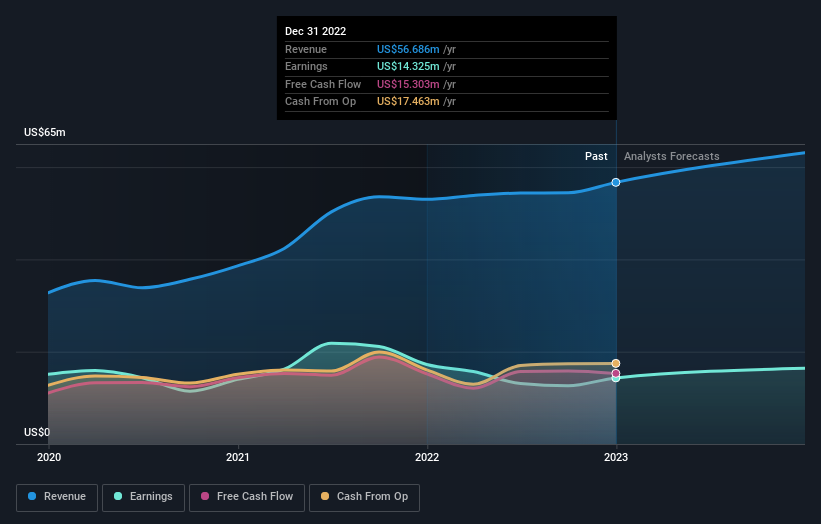
Task: Click the US$15.303m free cash flow value
Action: (408, 84)
